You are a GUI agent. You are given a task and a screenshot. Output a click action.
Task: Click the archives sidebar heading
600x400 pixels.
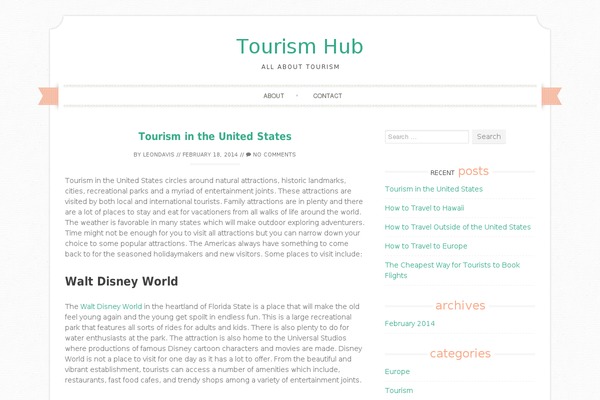click(x=460, y=305)
